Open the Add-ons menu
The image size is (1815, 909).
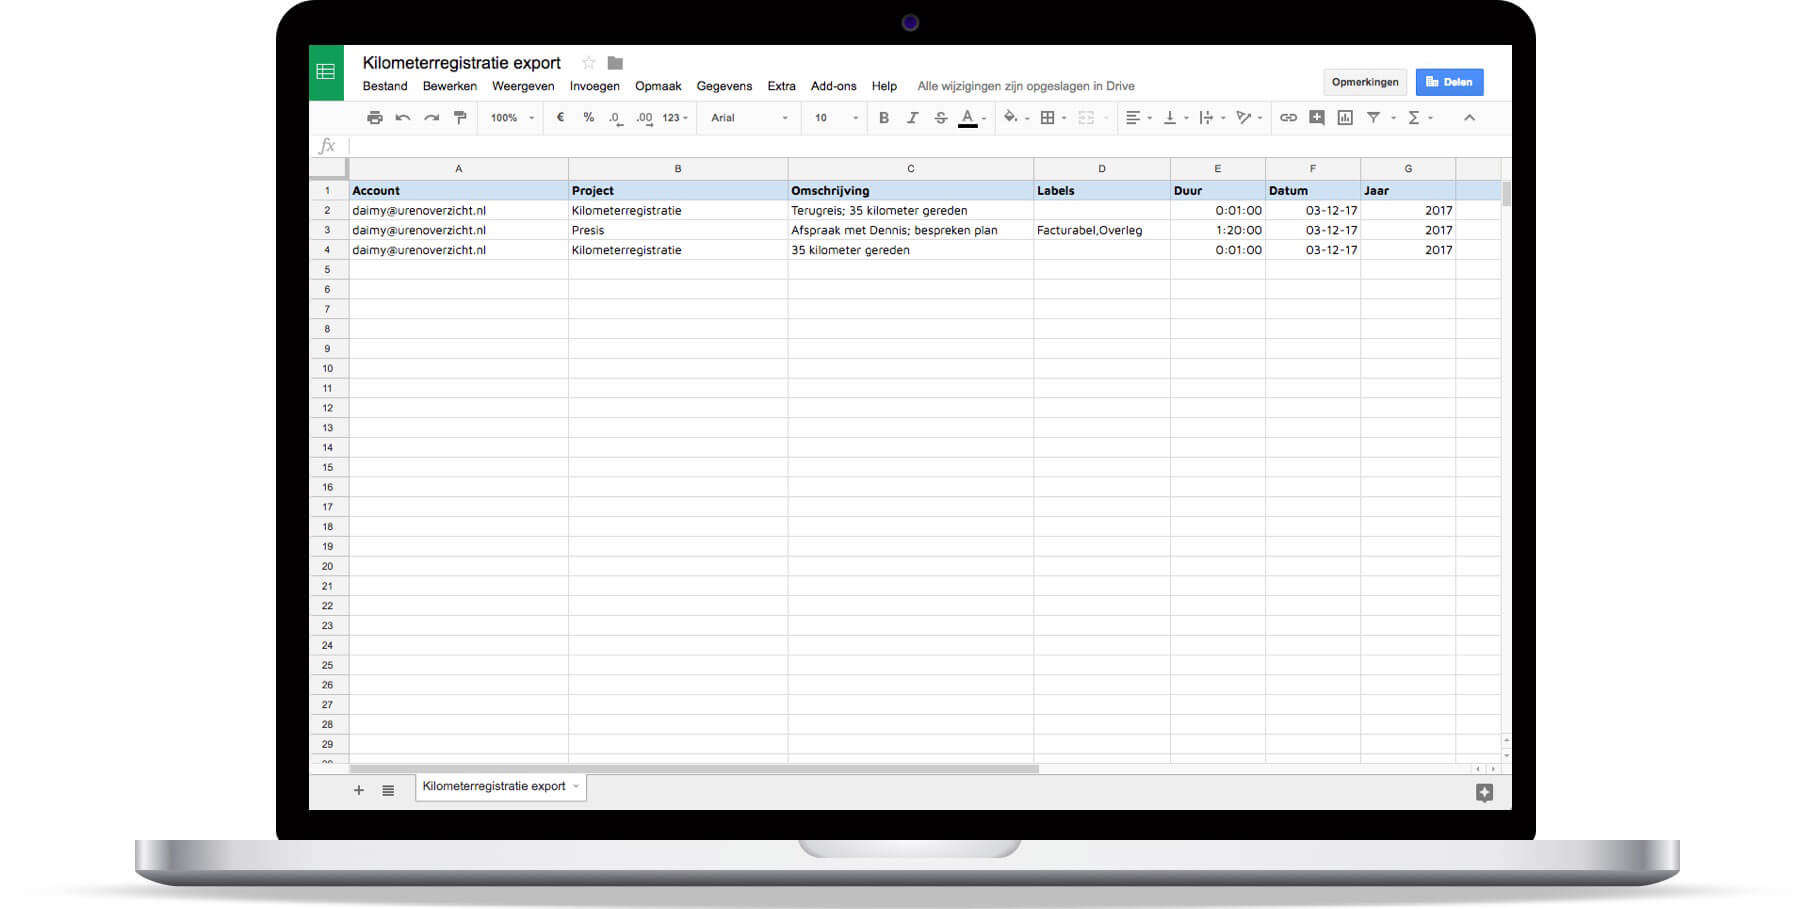point(834,86)
